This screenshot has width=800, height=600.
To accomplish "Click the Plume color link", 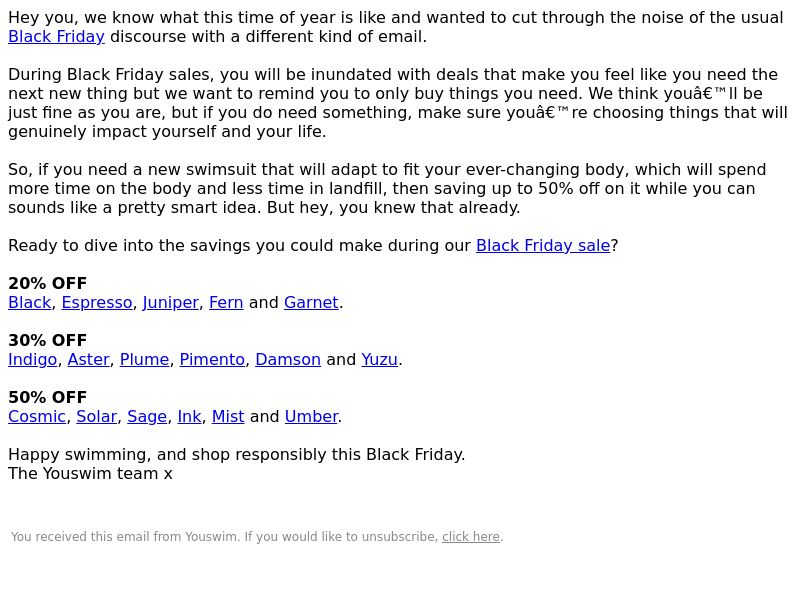I will point(144,360).
